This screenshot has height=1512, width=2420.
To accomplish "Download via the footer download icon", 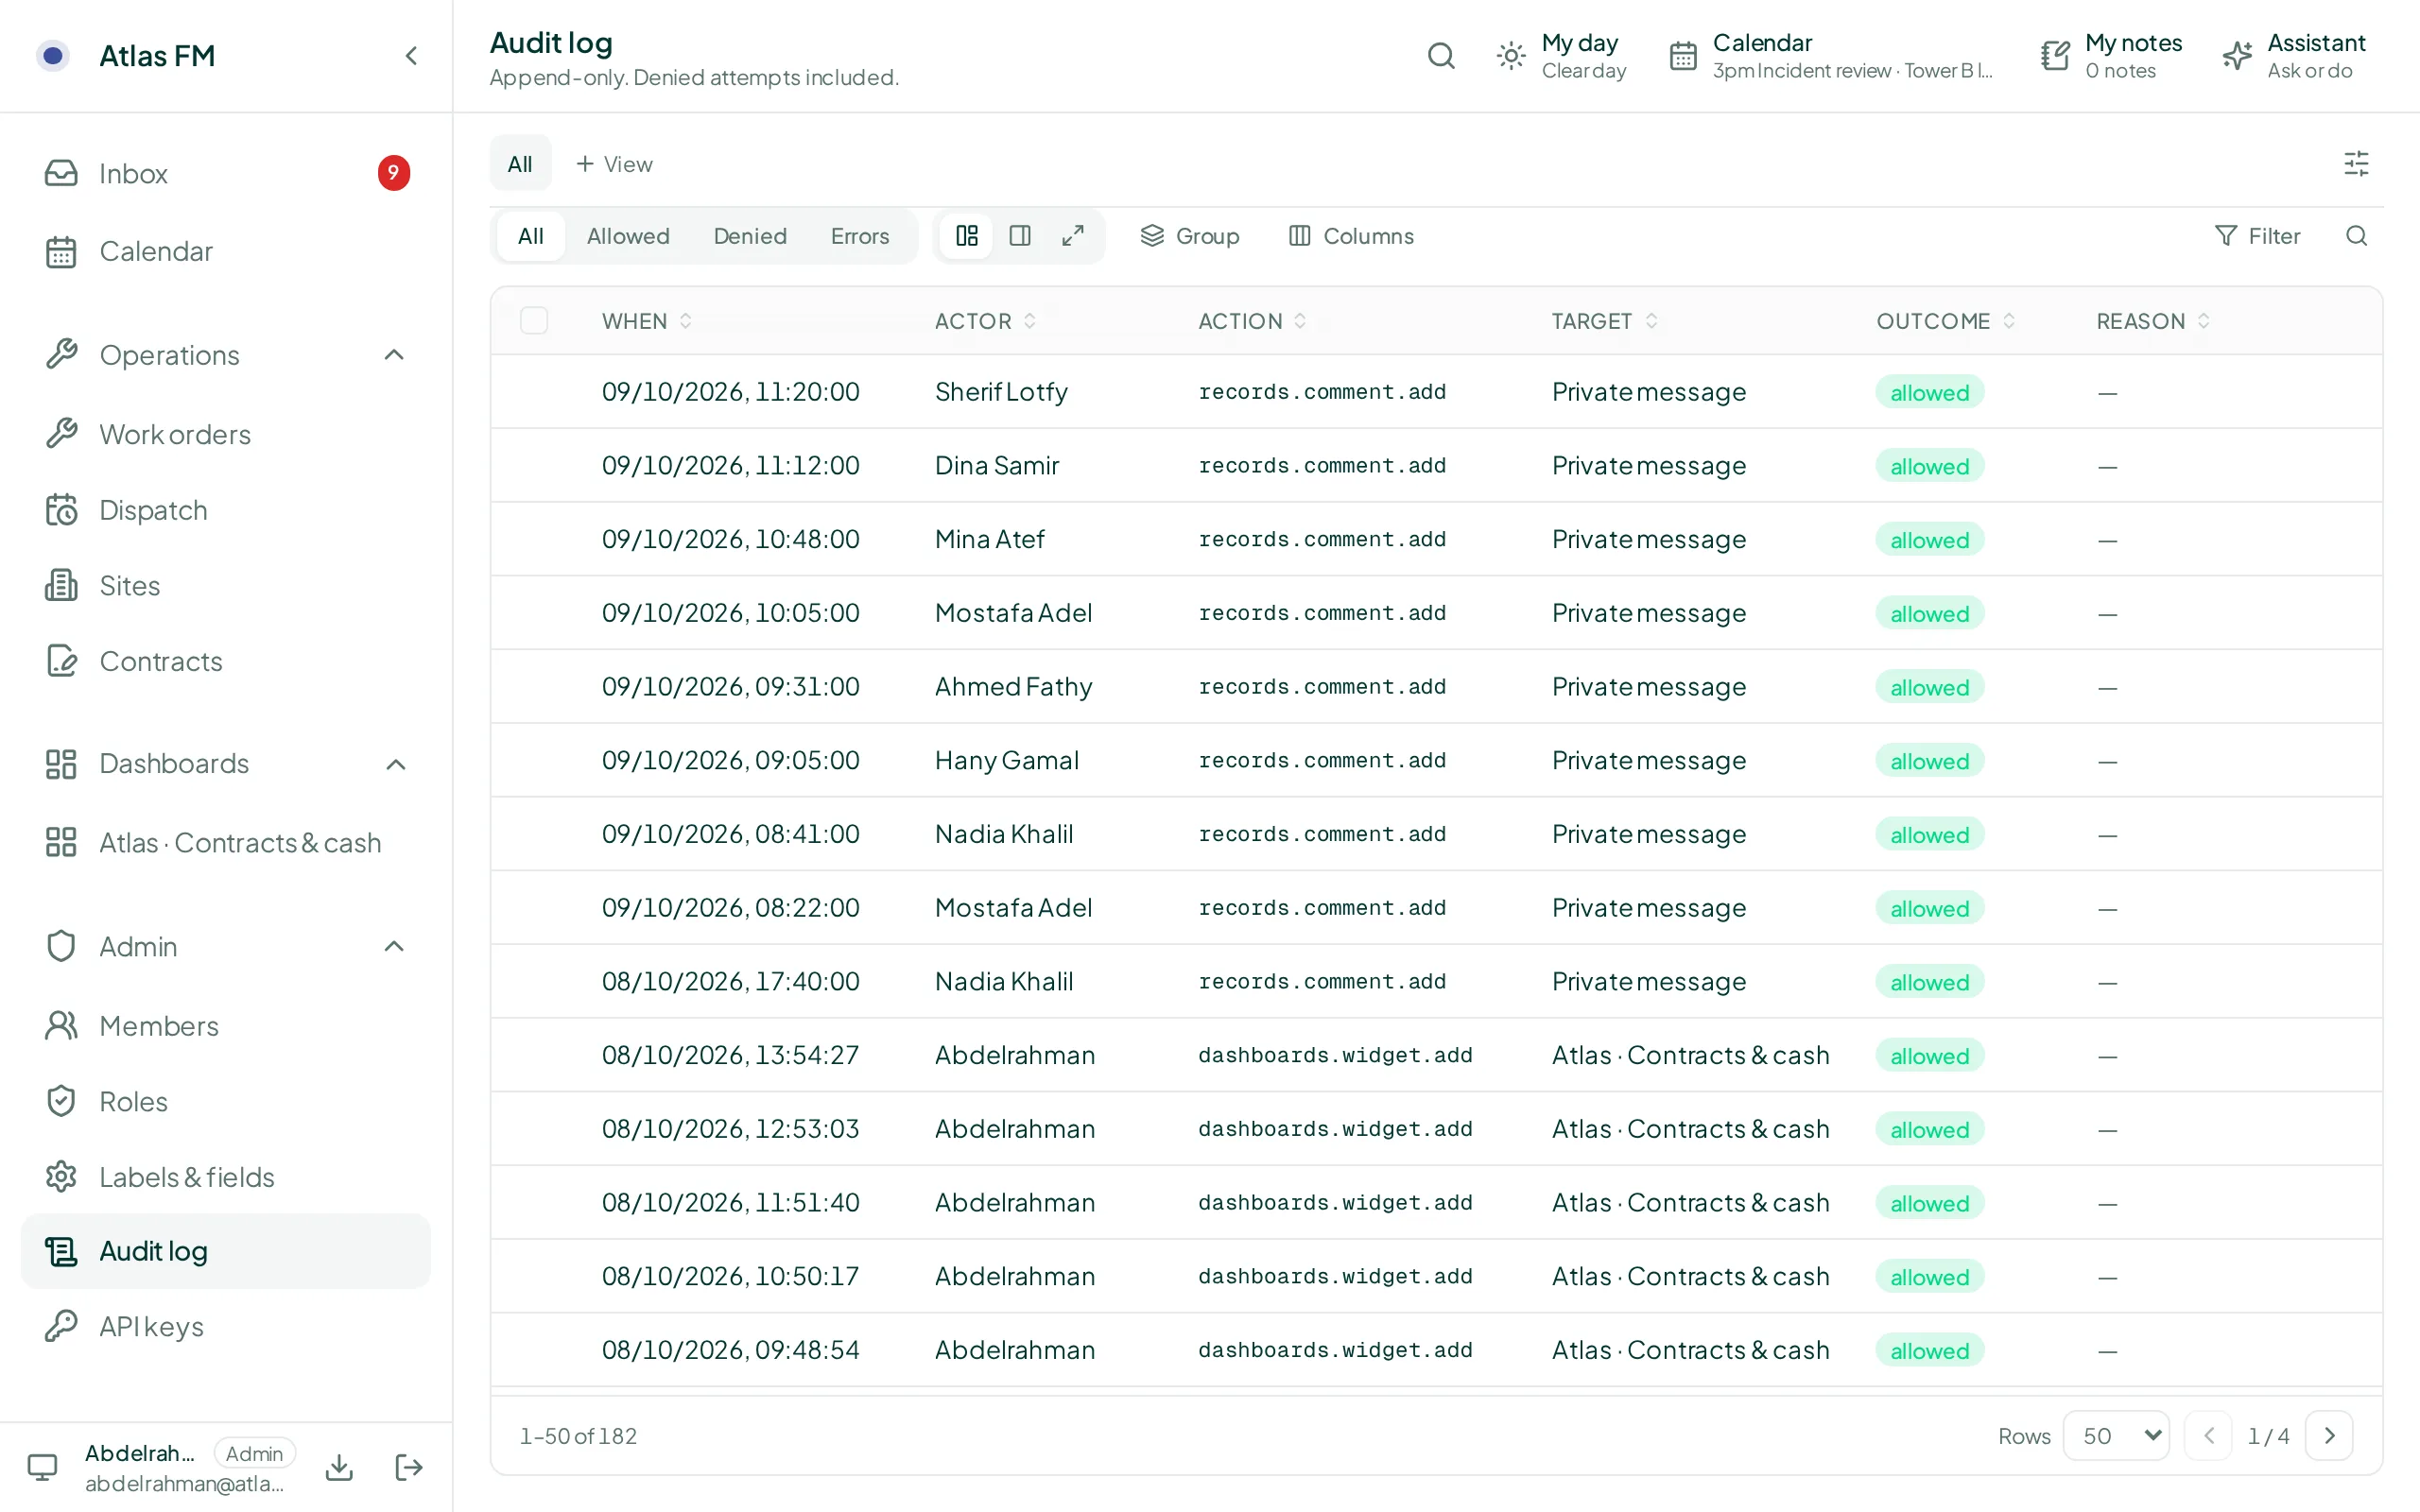I will tap(340, 1467).
